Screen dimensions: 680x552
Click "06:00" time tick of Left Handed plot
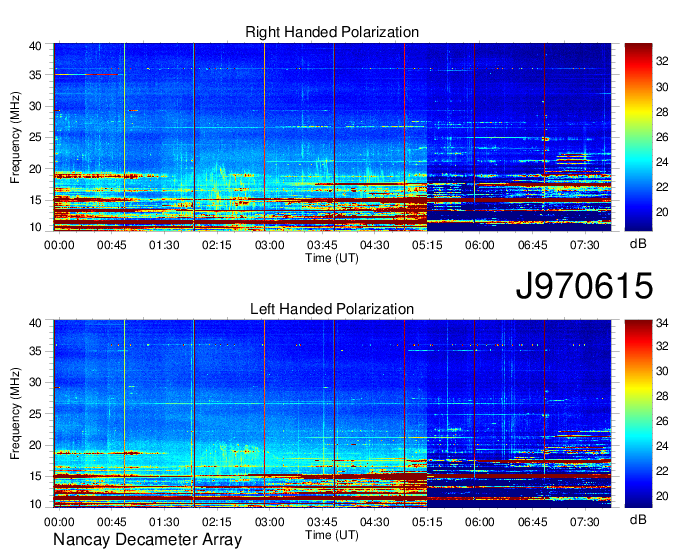point(480,522)
